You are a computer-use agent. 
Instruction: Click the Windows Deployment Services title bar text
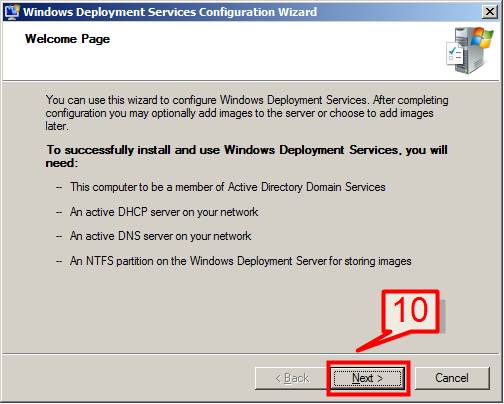[x=170, y=12]
